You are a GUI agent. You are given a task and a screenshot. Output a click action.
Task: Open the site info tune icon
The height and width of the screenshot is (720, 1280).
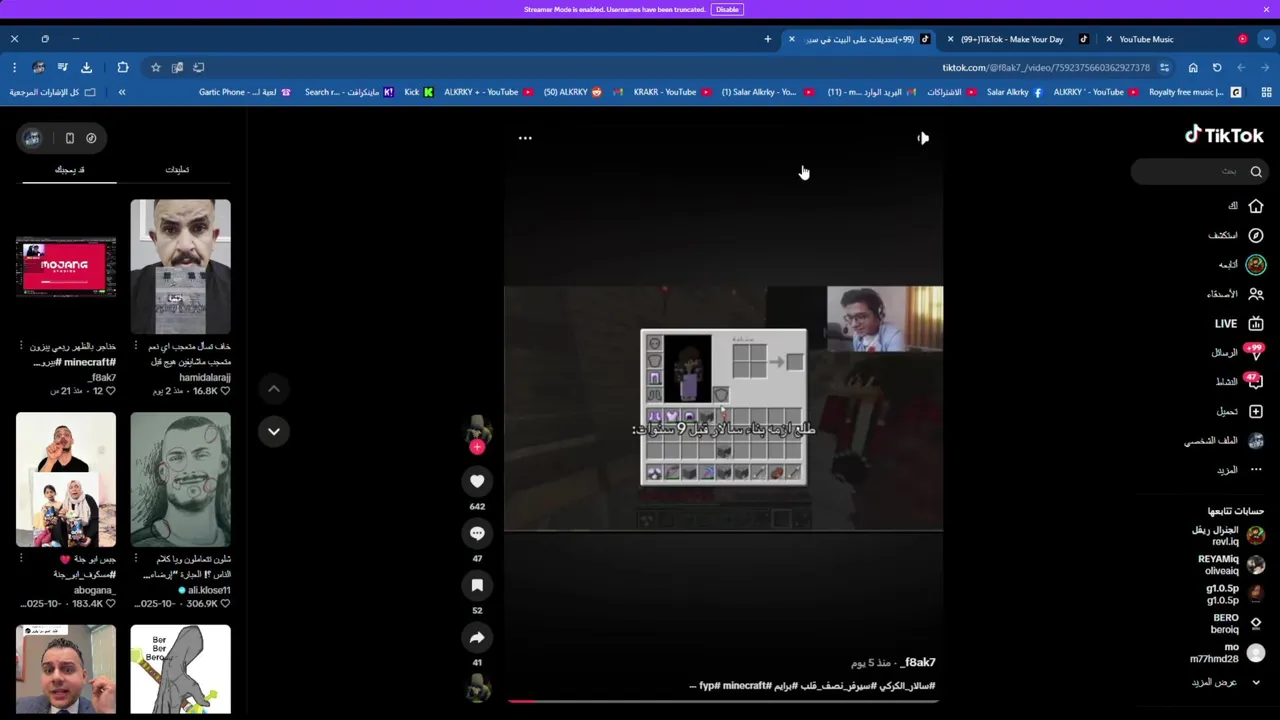point(1165,67)
